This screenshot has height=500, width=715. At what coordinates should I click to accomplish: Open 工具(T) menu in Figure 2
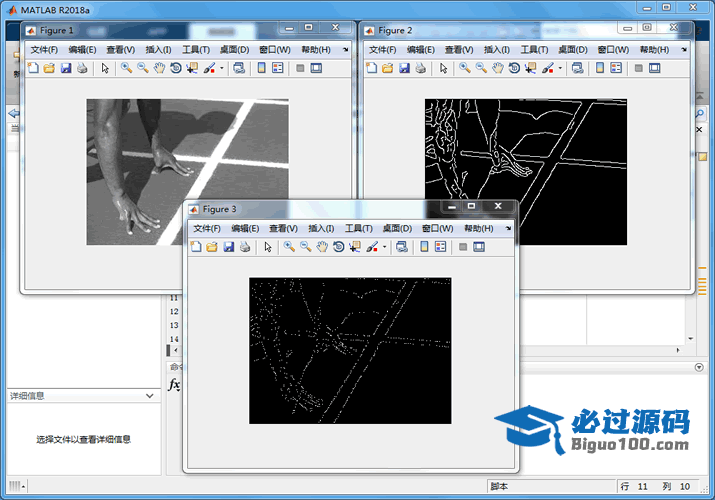[x=534, y=49]
